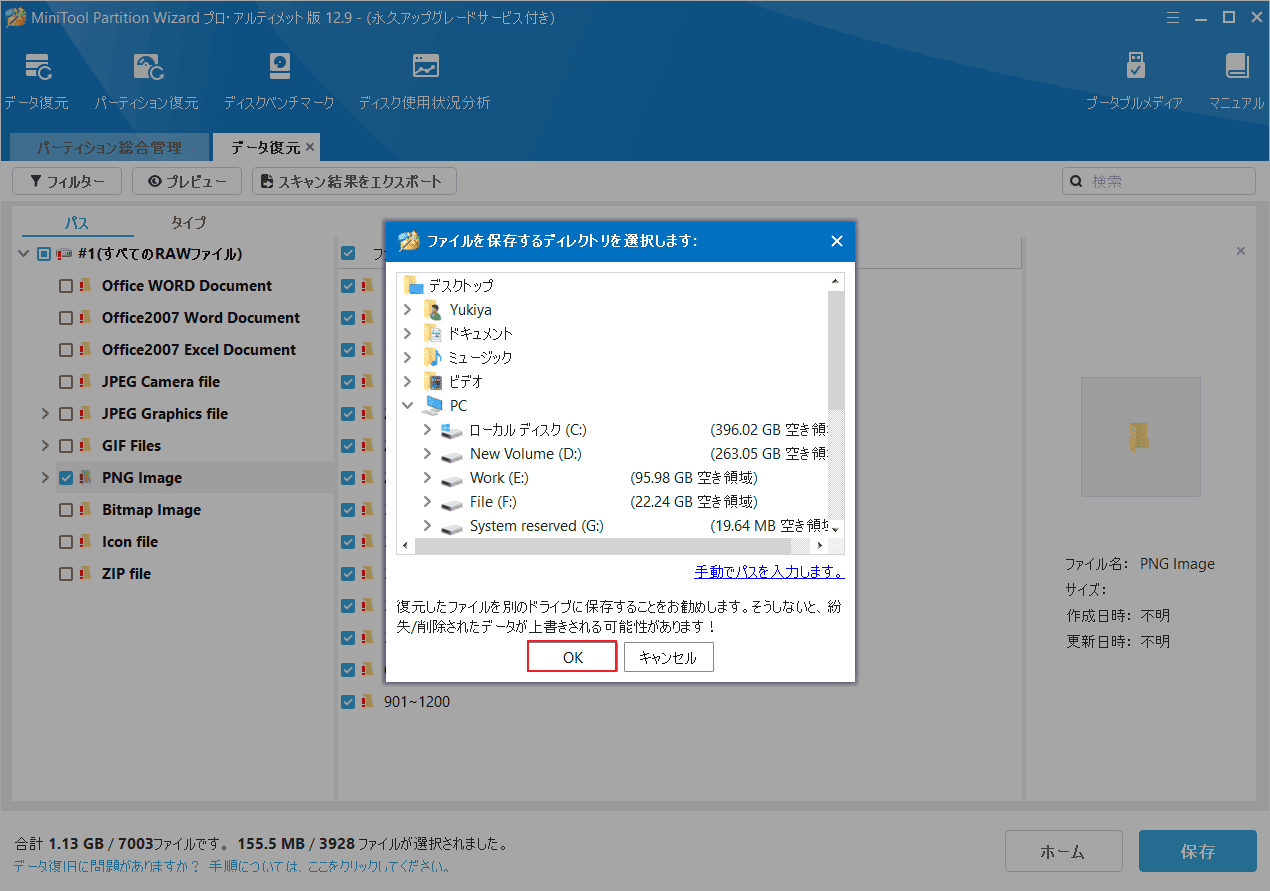
Task: Close the preview panel with its X
Action: [x=1241, y=251]
